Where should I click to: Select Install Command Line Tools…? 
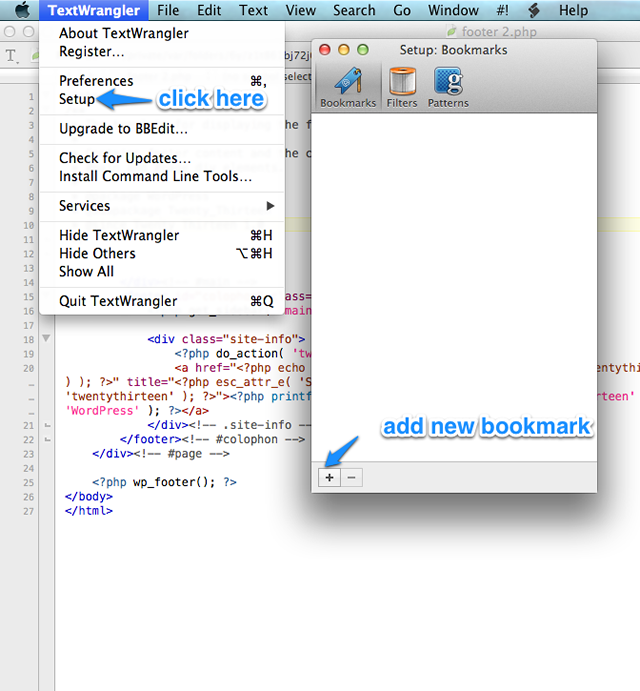[162, 176]
